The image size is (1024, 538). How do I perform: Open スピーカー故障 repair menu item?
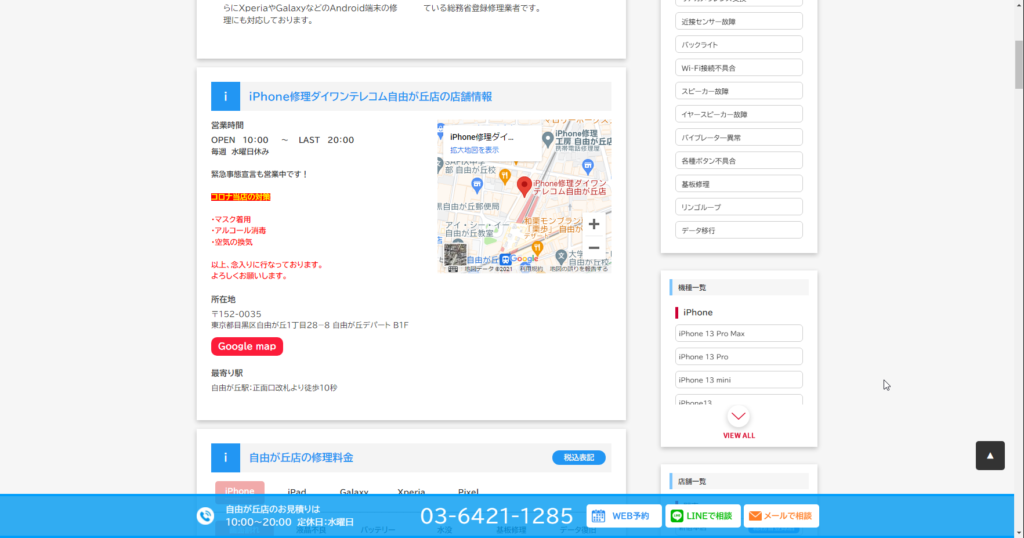coord(739,91)
